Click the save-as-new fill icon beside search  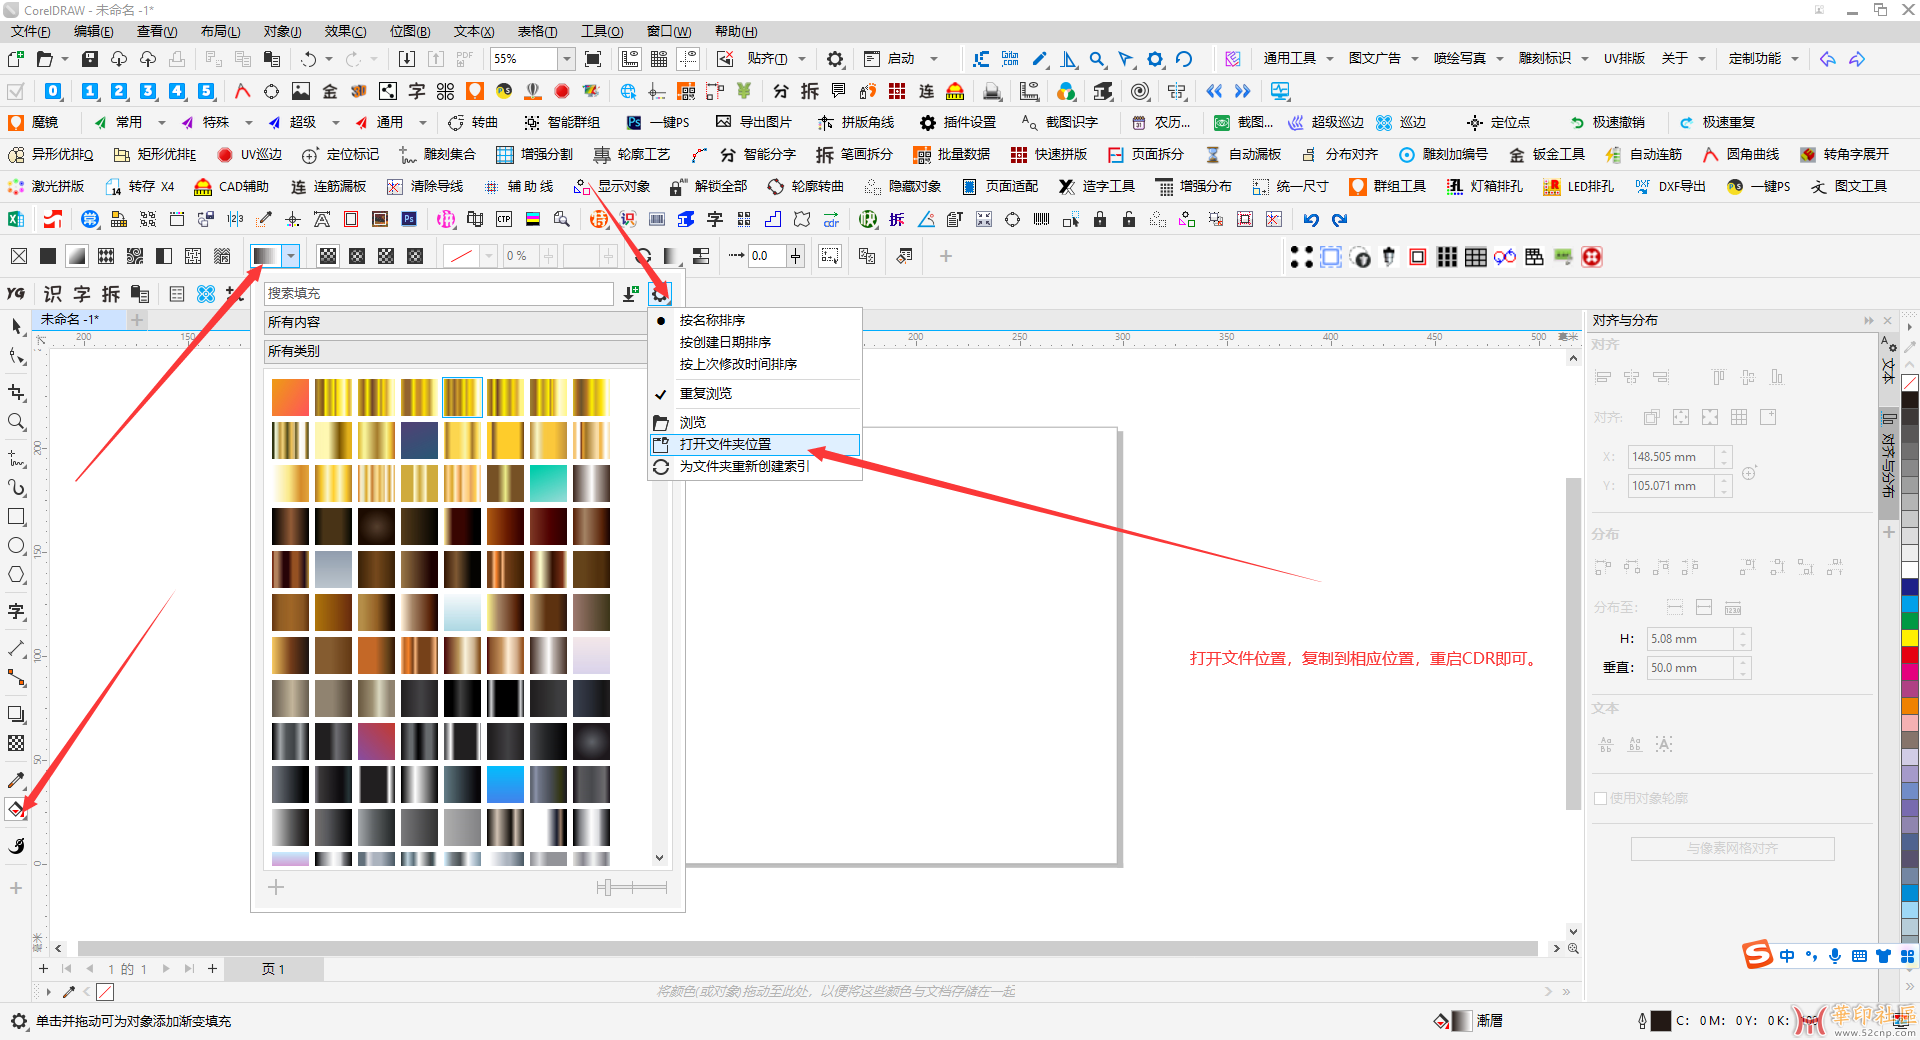coord(631,293)
